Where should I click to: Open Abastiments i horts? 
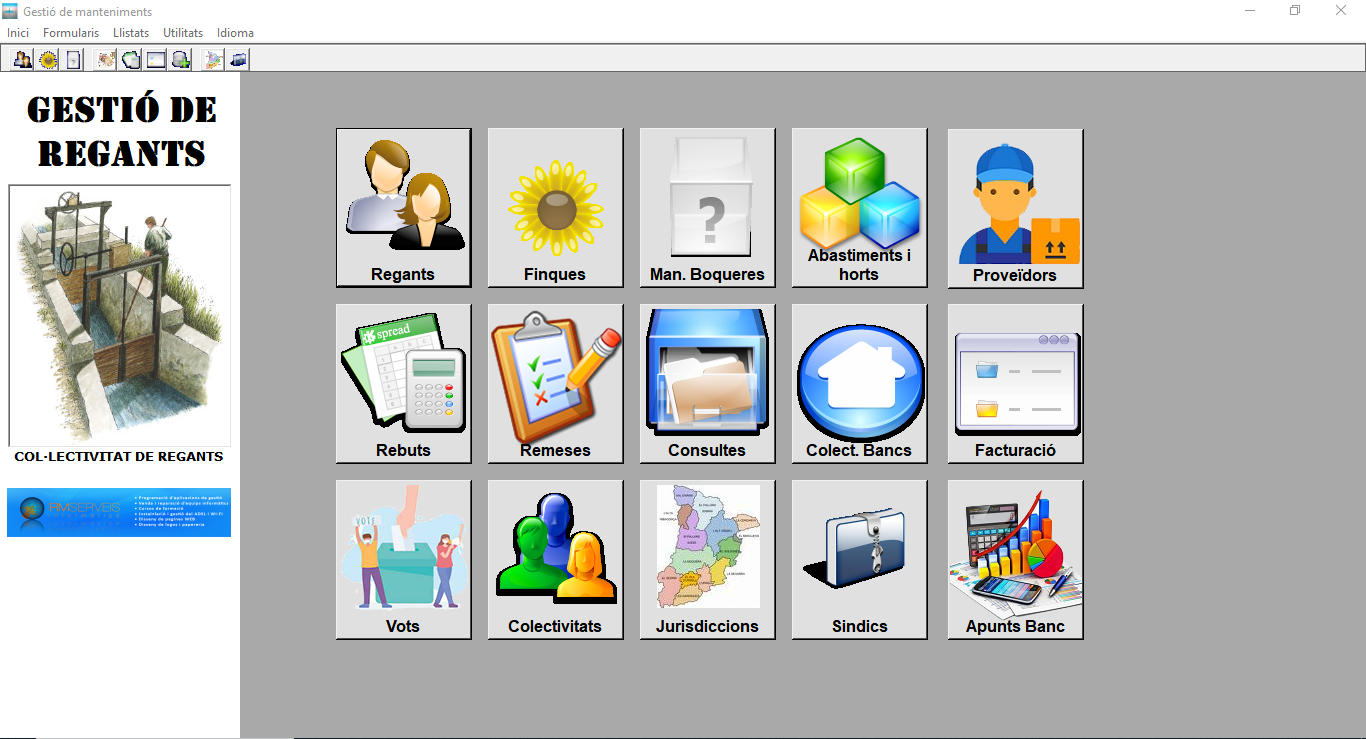pyautogui.click(x=859, y=207)
